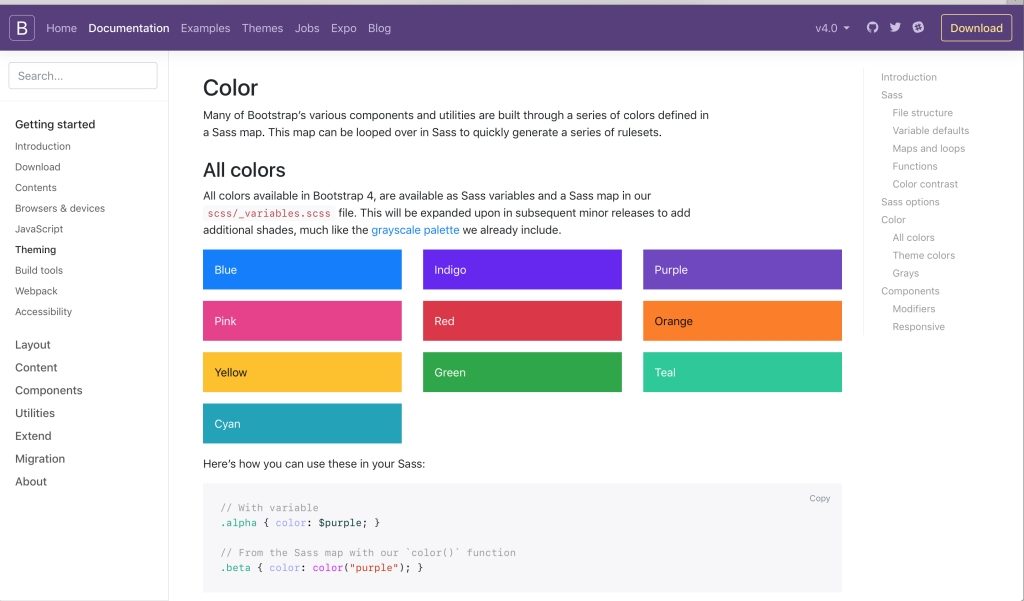Click the scss/_variables.scss inline code

coord(269,213)
